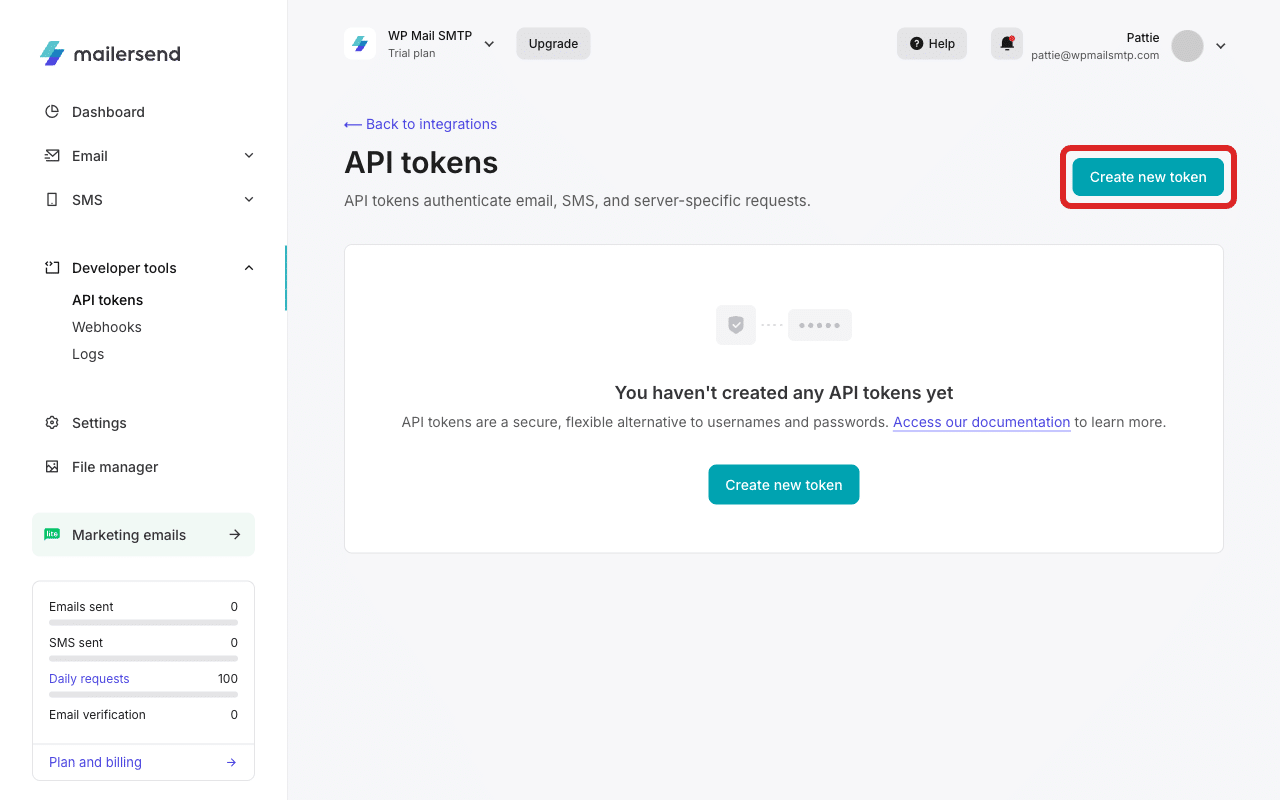Viewport: 1280px width, 800px height.
Task: Select Webhooks under Developer tools
Action: (106, 326)
